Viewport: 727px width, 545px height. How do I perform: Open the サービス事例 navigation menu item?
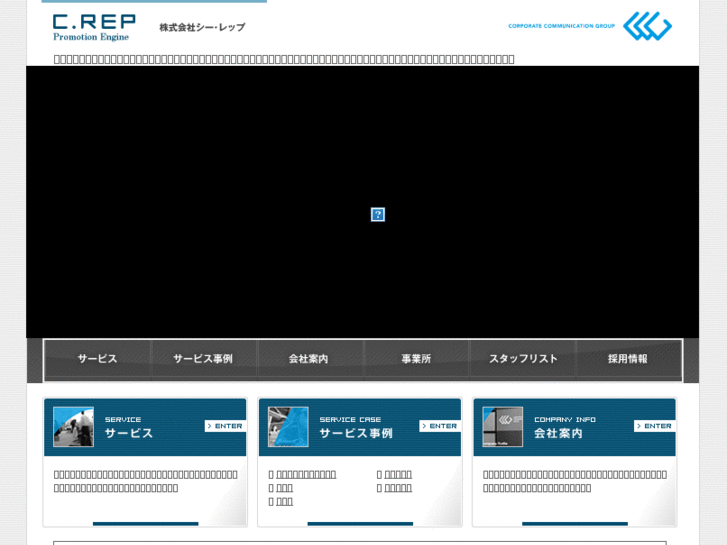click(x=203, y=359)
